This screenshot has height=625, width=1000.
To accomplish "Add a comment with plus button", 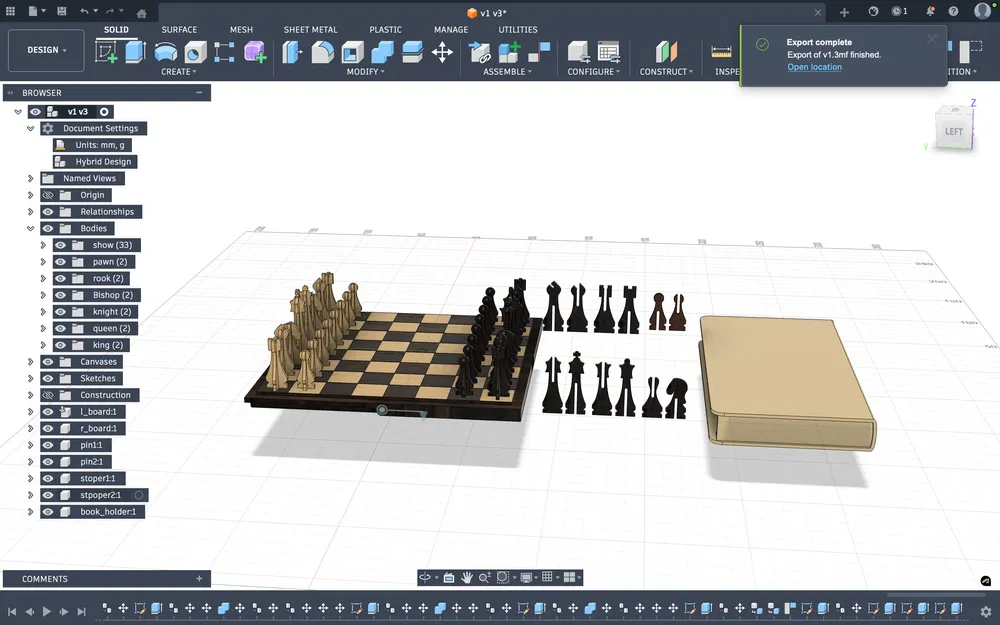I will pos(199,578).
